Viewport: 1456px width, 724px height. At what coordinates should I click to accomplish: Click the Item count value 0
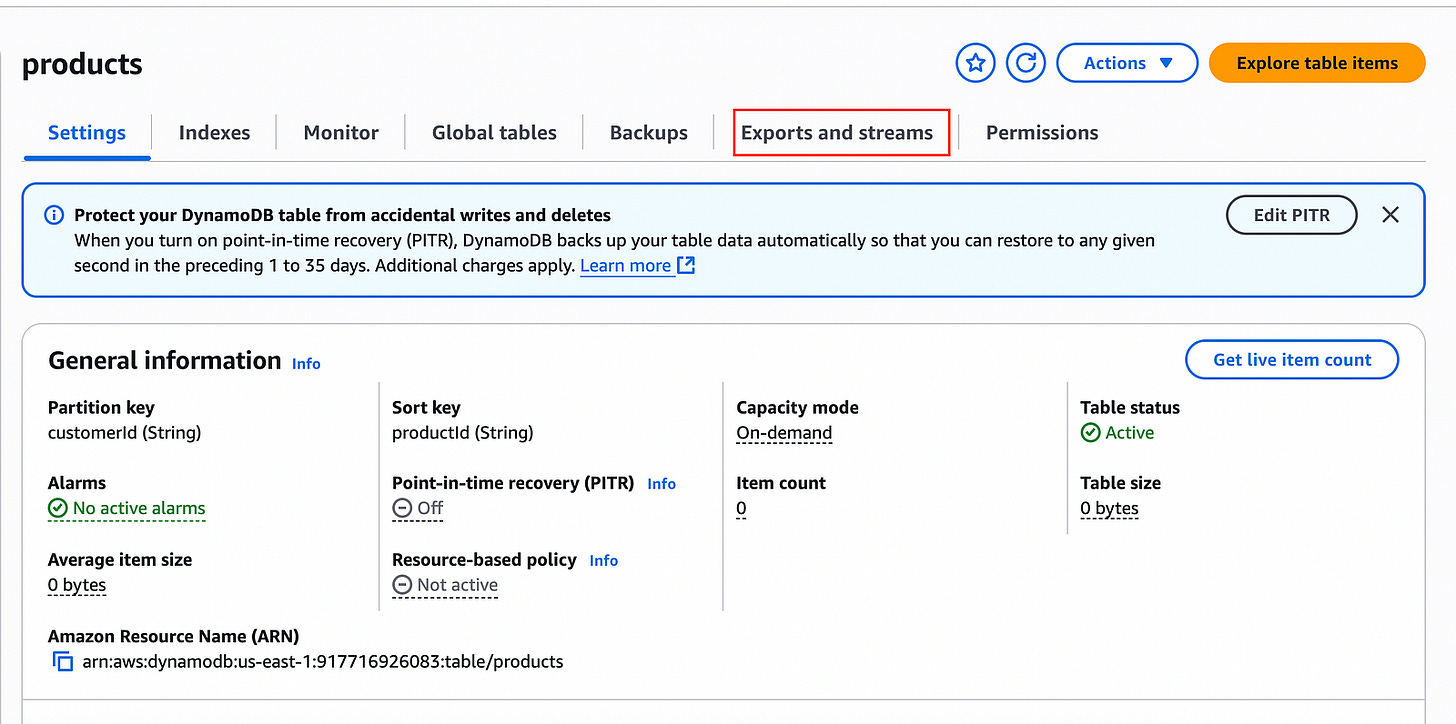point(741,509)
